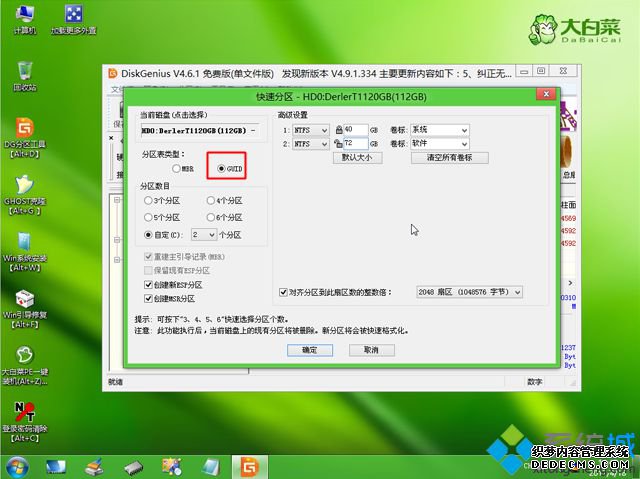Click the notepad taskbar icon
This screenshot has width=640, height=479.
click(x=211, y=467)
